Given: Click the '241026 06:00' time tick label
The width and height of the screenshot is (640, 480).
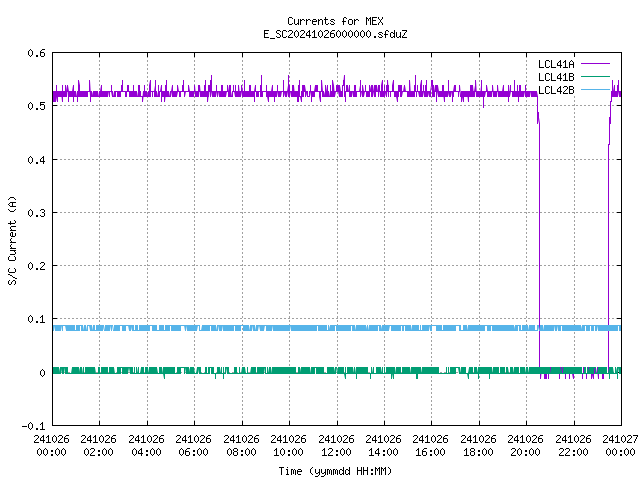Looking at the screenshot, I should 193,446.
